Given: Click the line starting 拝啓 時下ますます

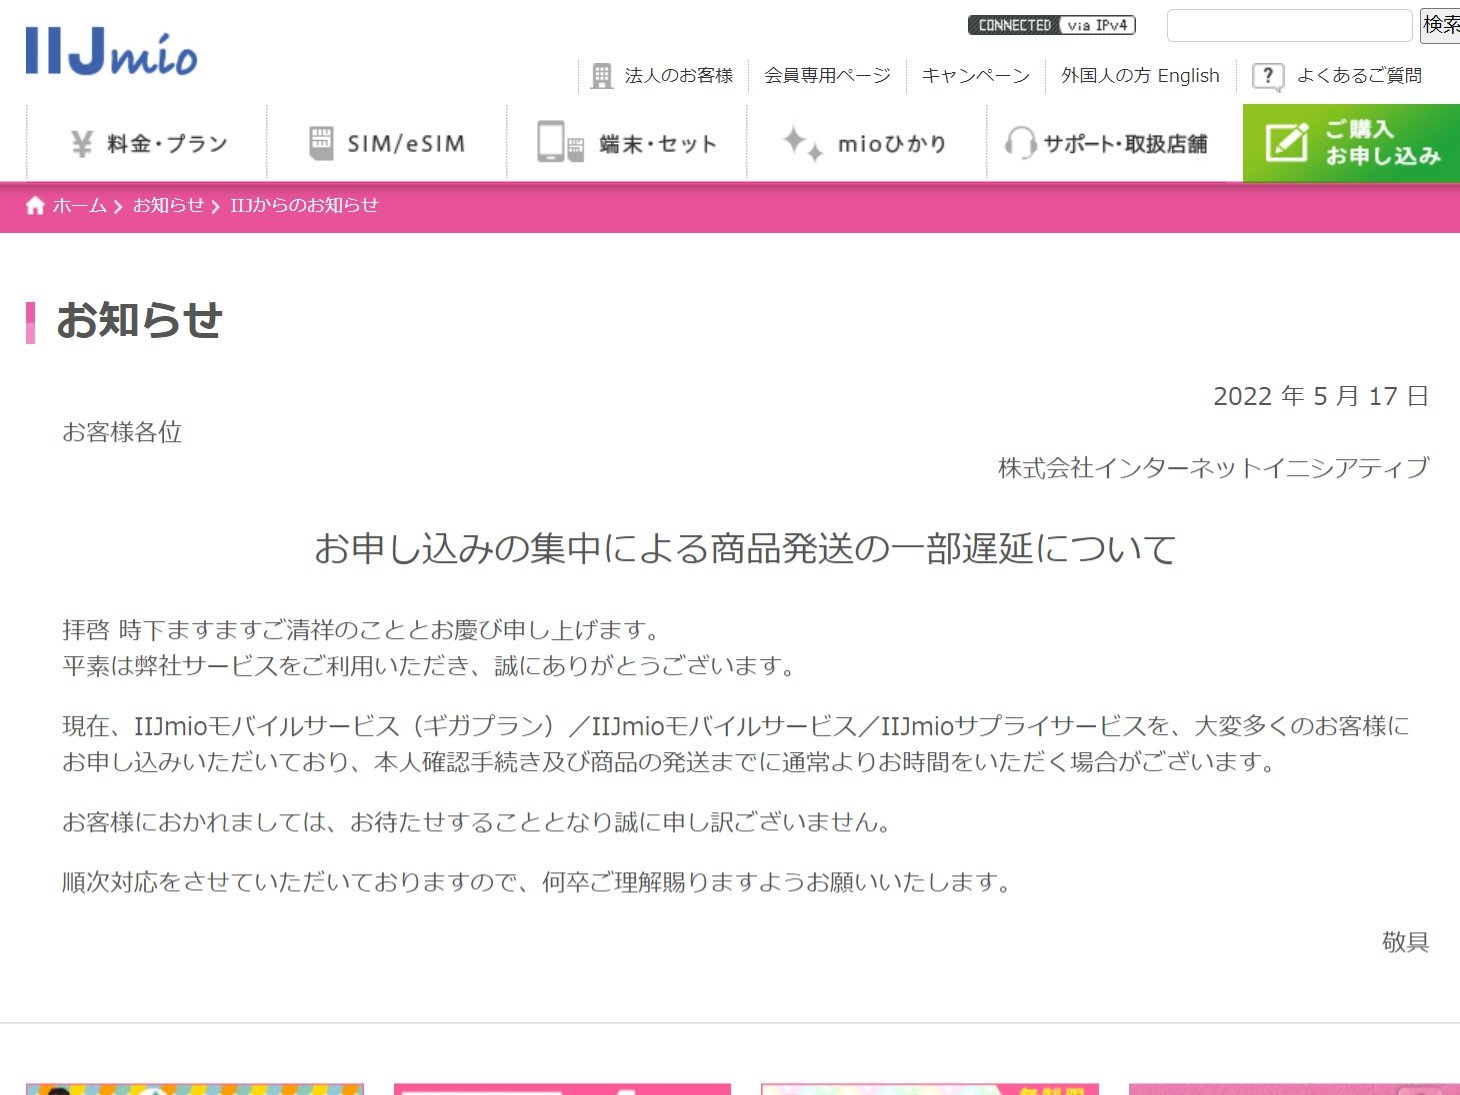Looking at the screenshot, I should click(362, 630).
